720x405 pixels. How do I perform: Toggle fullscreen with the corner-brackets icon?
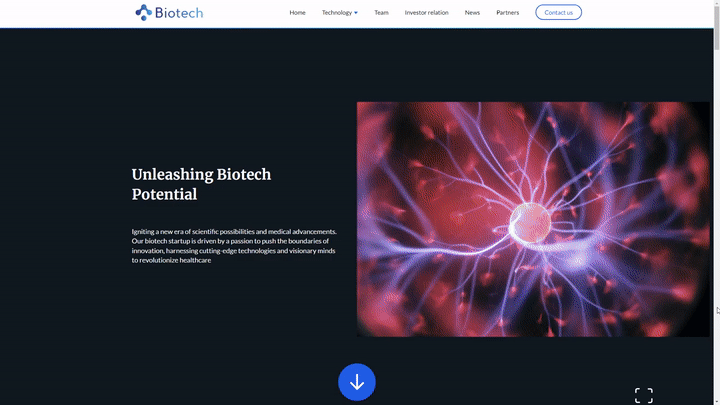pos(644,395)
